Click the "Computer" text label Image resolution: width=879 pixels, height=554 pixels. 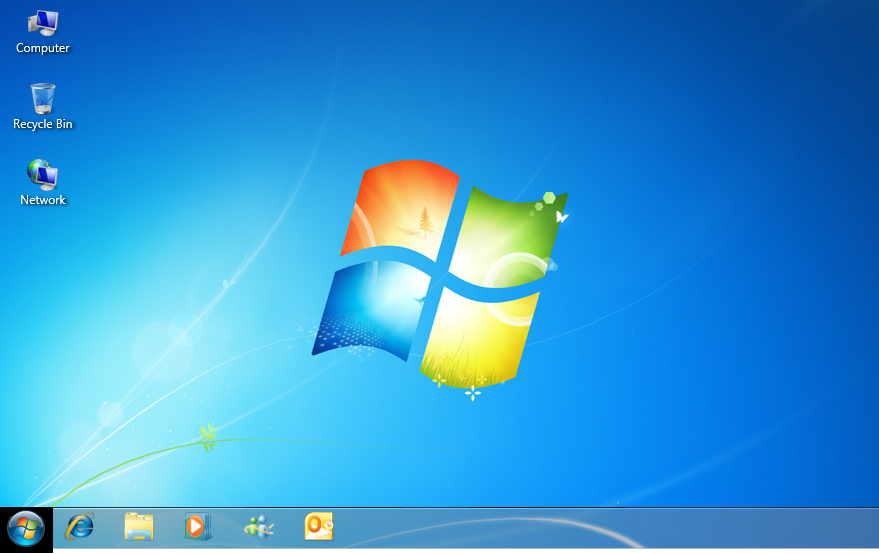(x=43, y=48)
